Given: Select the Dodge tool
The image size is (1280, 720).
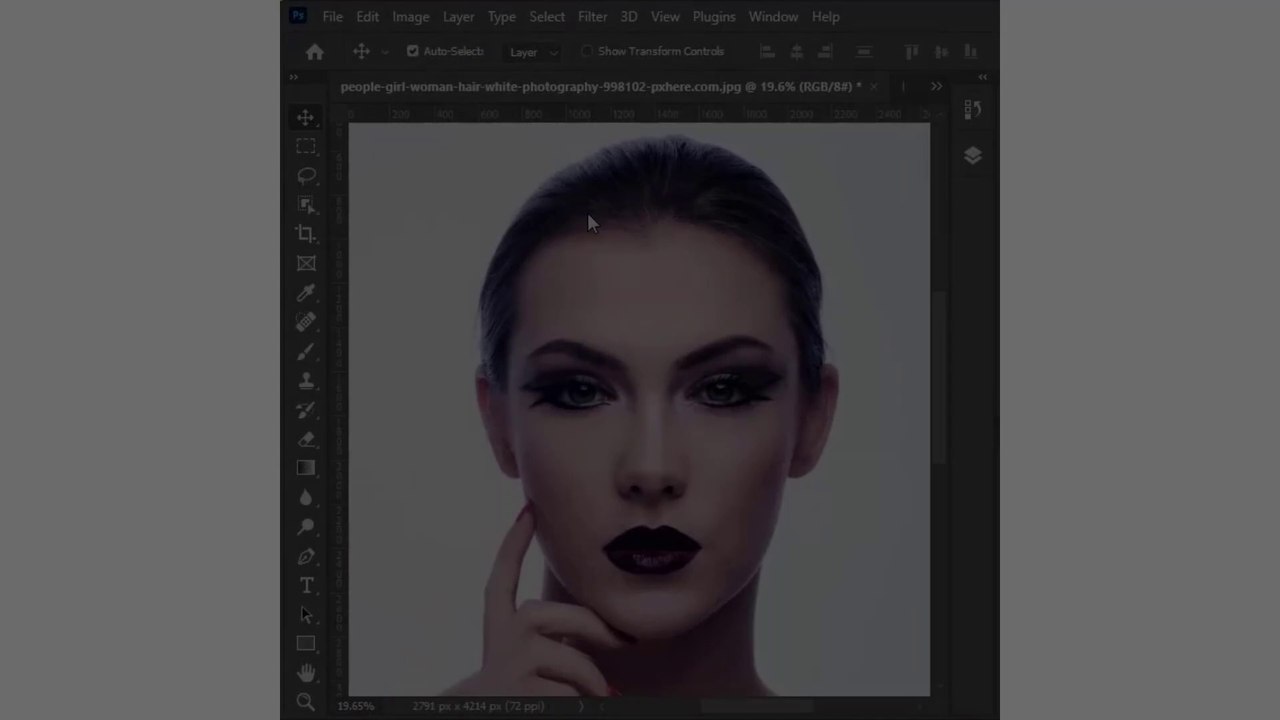Looking at the screenshot, I should (306, 527).
